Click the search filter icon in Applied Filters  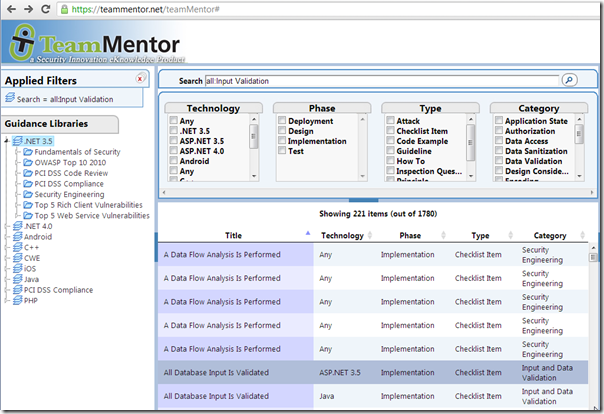click(10, 98)
